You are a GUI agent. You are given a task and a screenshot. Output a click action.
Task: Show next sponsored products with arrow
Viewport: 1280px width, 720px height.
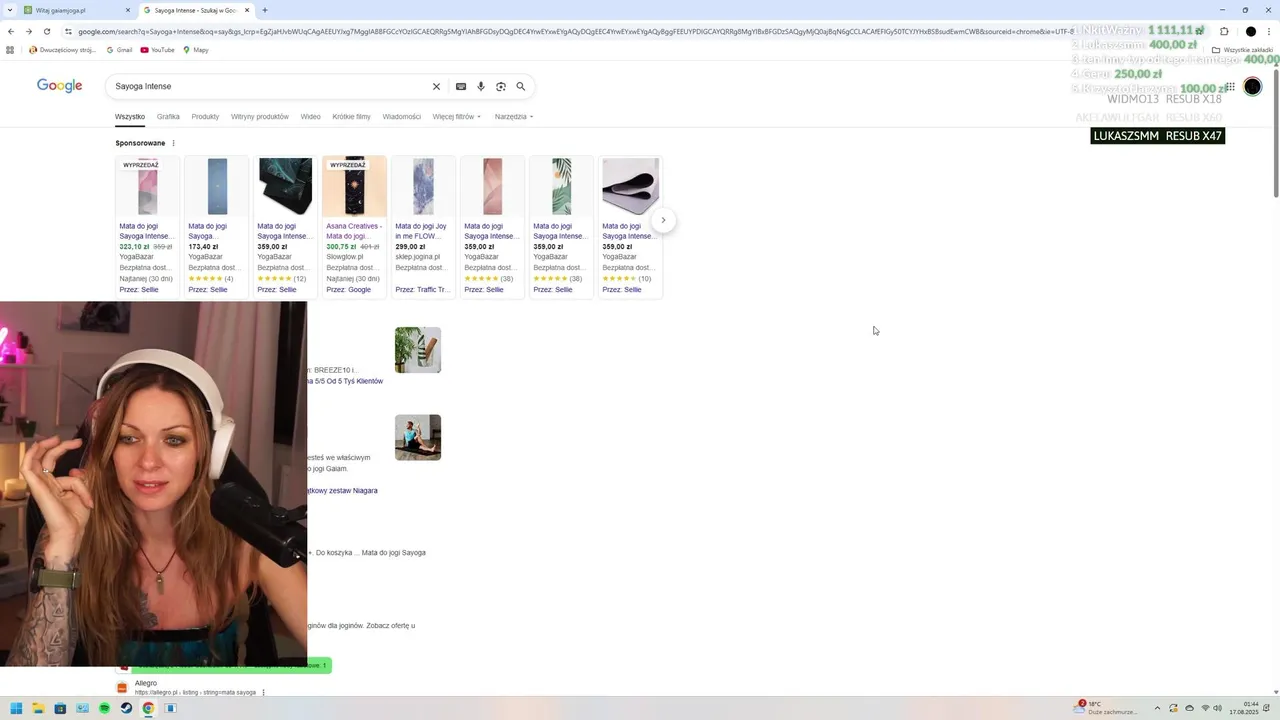click(x=663, y=220)
